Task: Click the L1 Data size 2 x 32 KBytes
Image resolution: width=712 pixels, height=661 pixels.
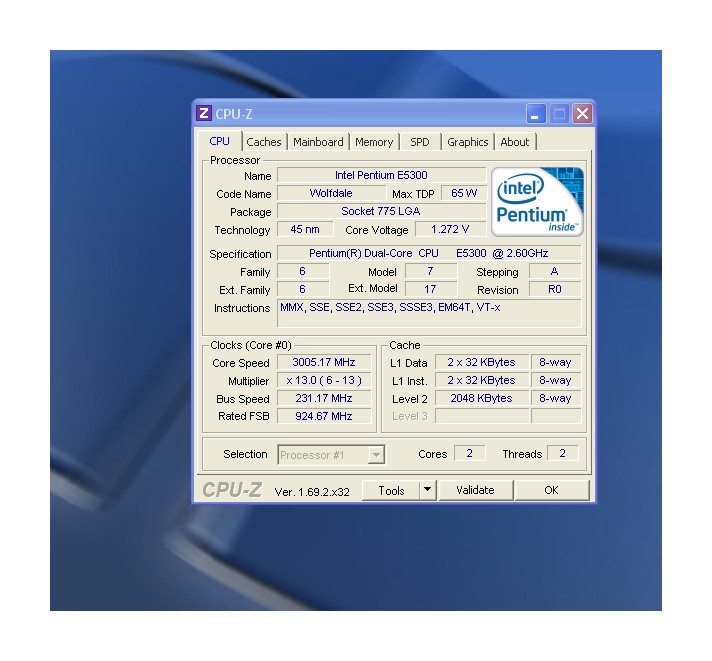Action: click(482, 362)
